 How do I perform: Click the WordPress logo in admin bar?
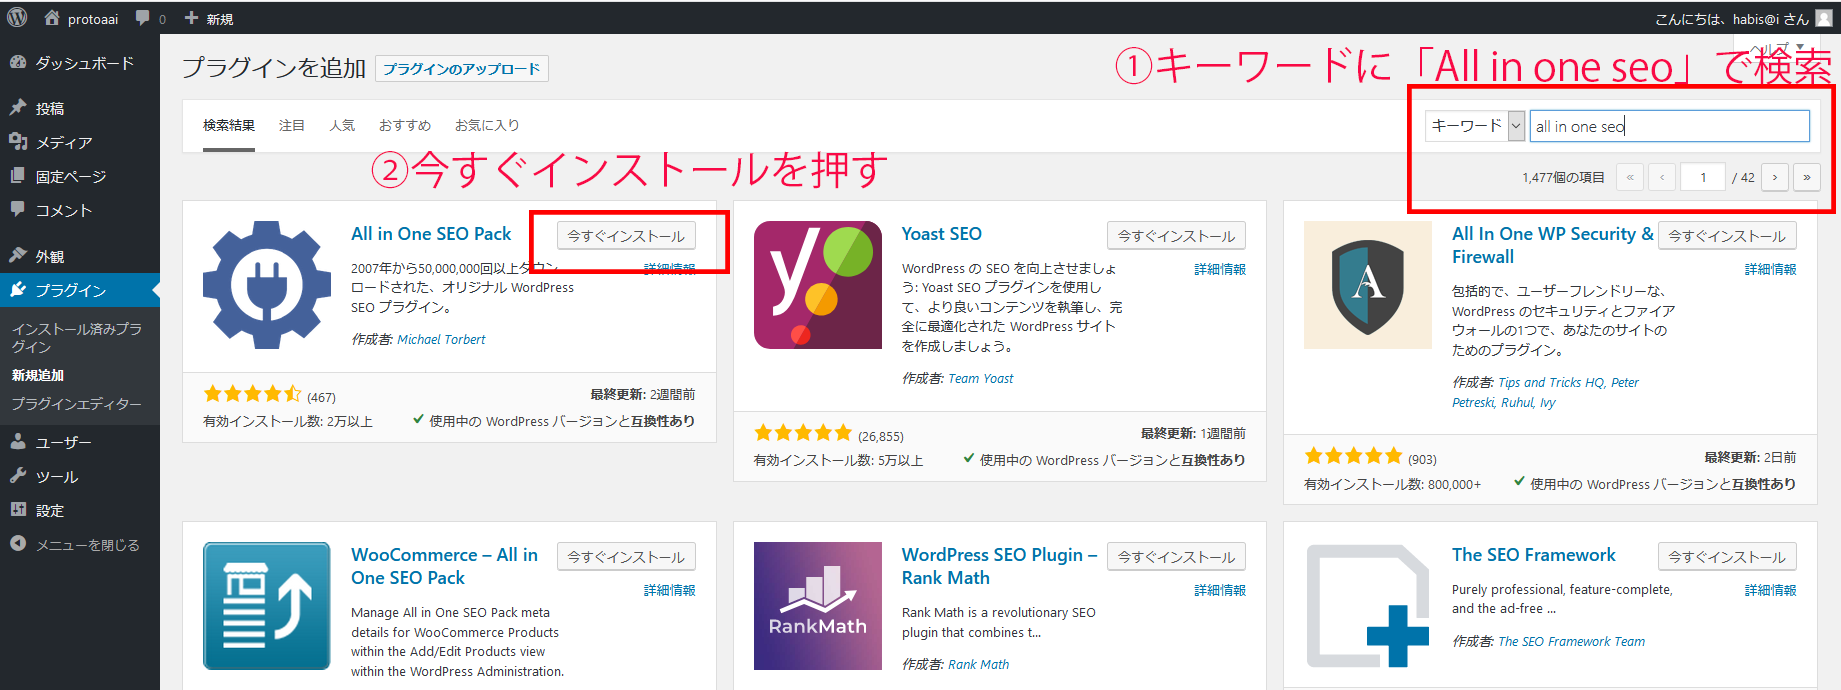[x=17, y=18]
